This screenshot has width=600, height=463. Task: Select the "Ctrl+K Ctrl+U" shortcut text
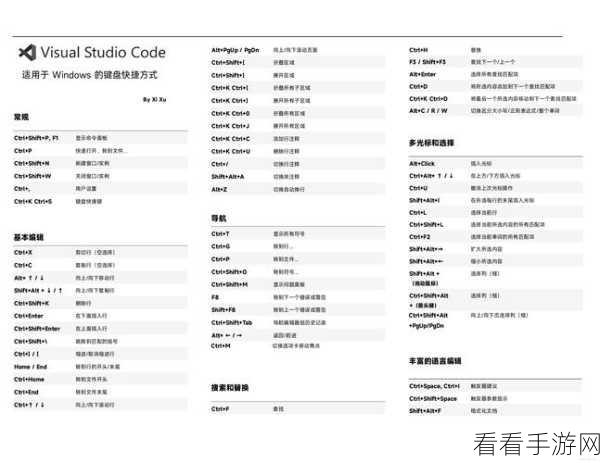(x=231, y=151)
